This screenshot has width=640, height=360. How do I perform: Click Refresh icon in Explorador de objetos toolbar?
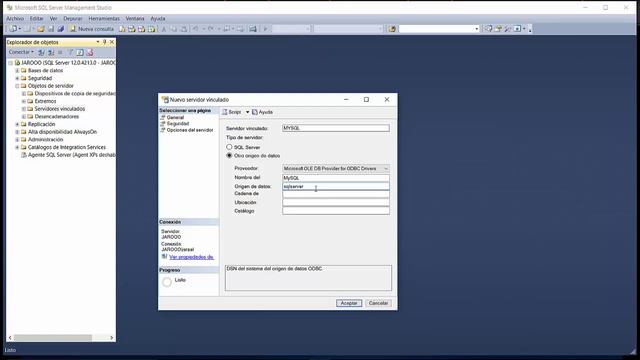point(80,52)
